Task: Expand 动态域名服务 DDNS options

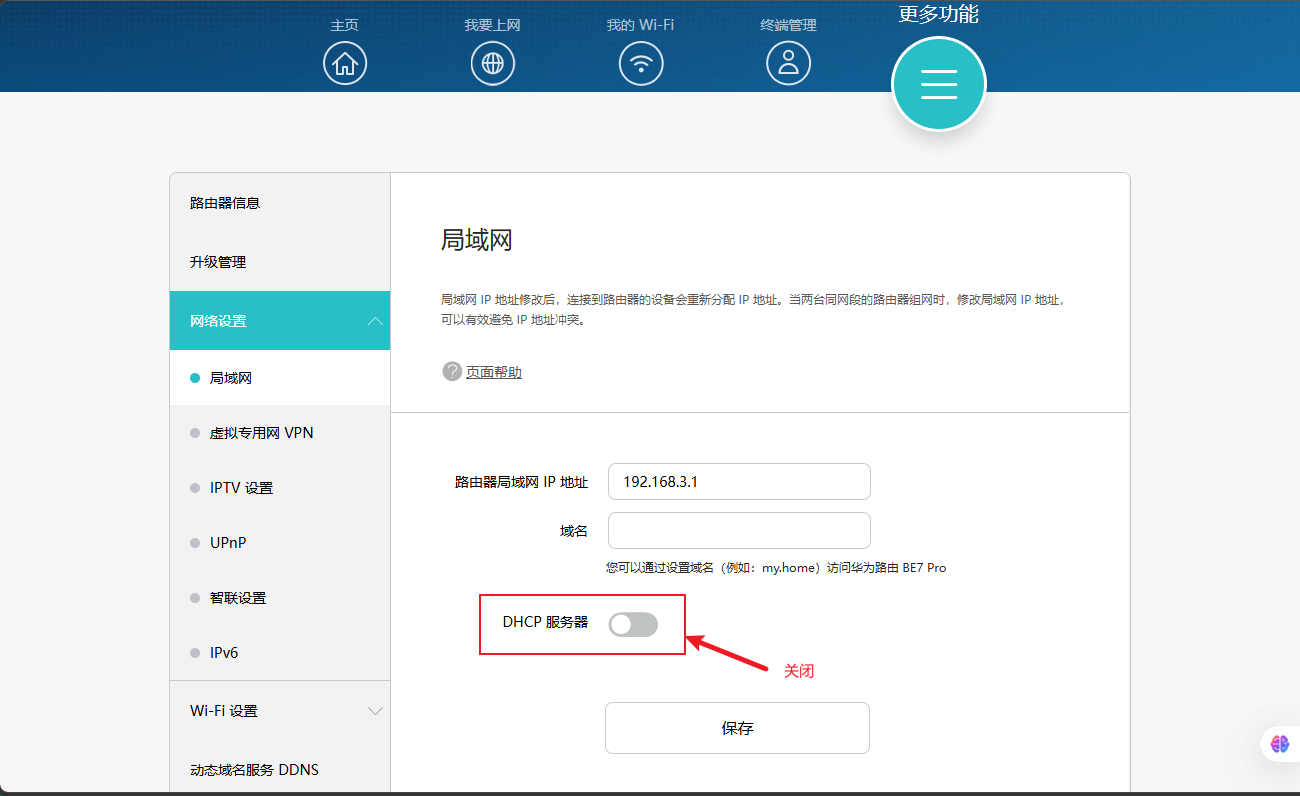Action: point(280,769)
